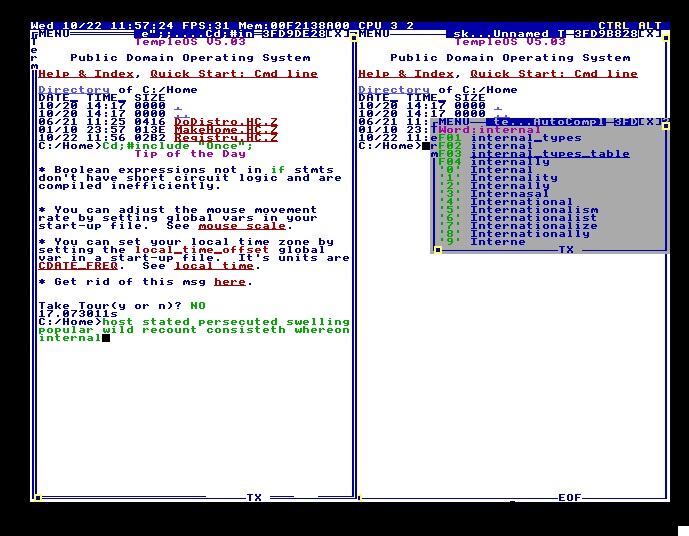Select F02 internal suggestion
The width and height of the screenshot is (689, 536).
pos(486,146)
